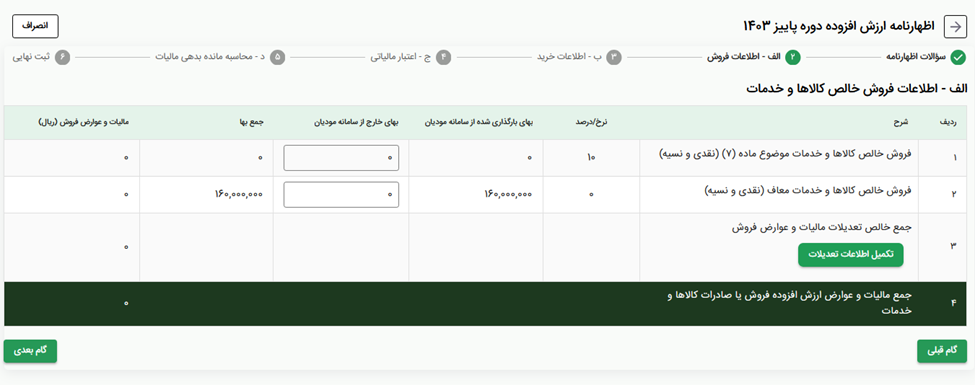Screen dimensions: 975x385
Task: Click ۱۶۰,۰۰۰,۰۰۰ under بهای بارگذاری شده
Action: click(x=507, y=195)
